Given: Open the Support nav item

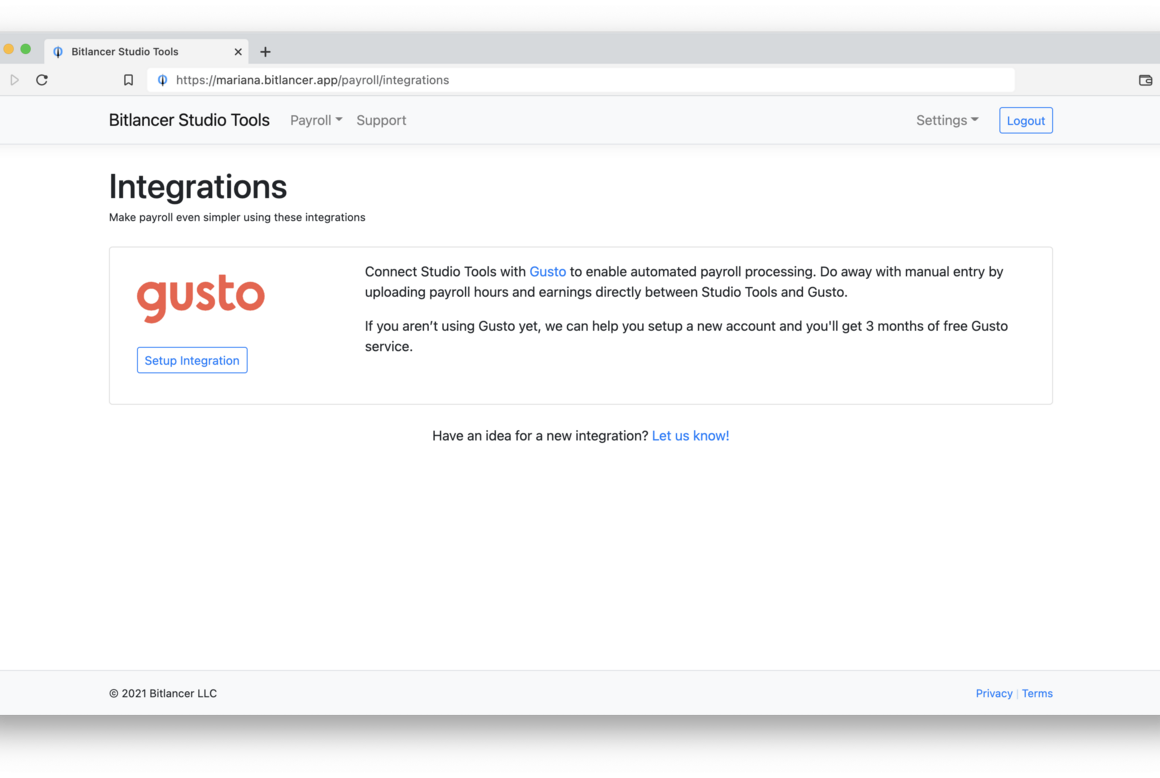Looking at the screenshot, I should (381, 120).
